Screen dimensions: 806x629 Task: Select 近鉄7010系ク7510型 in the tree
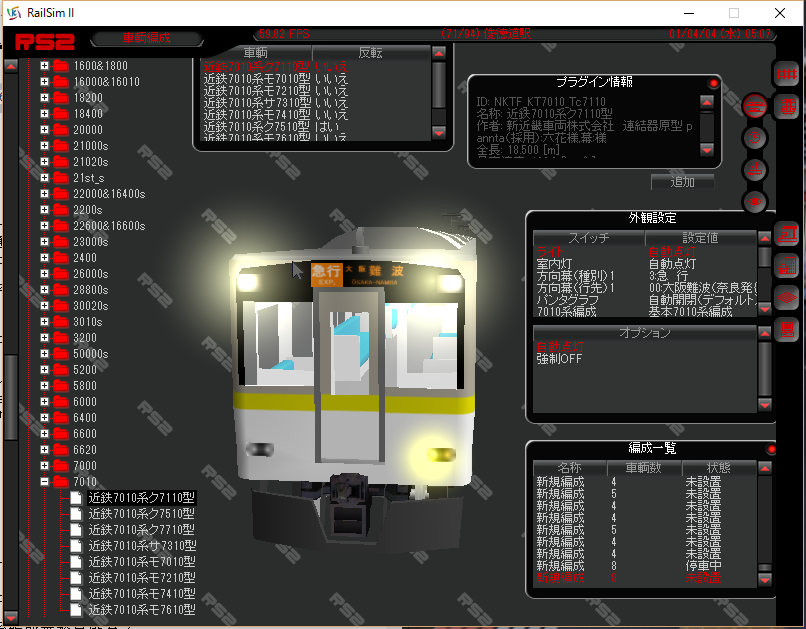tap(141, 514)
